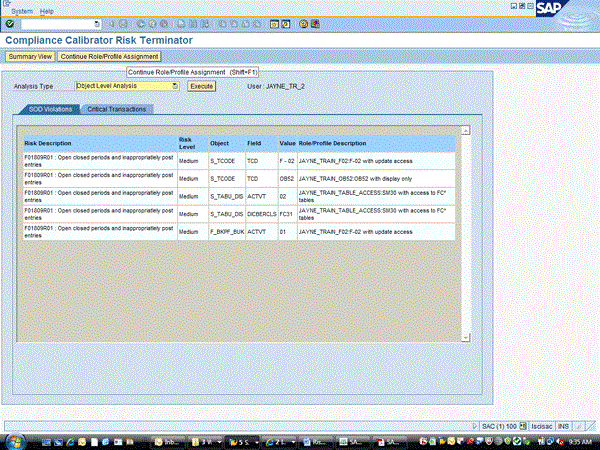The height and width of the screenshot is (450, 600).
Task: Switch to the Critical Transactions tab
Action: 116,109
